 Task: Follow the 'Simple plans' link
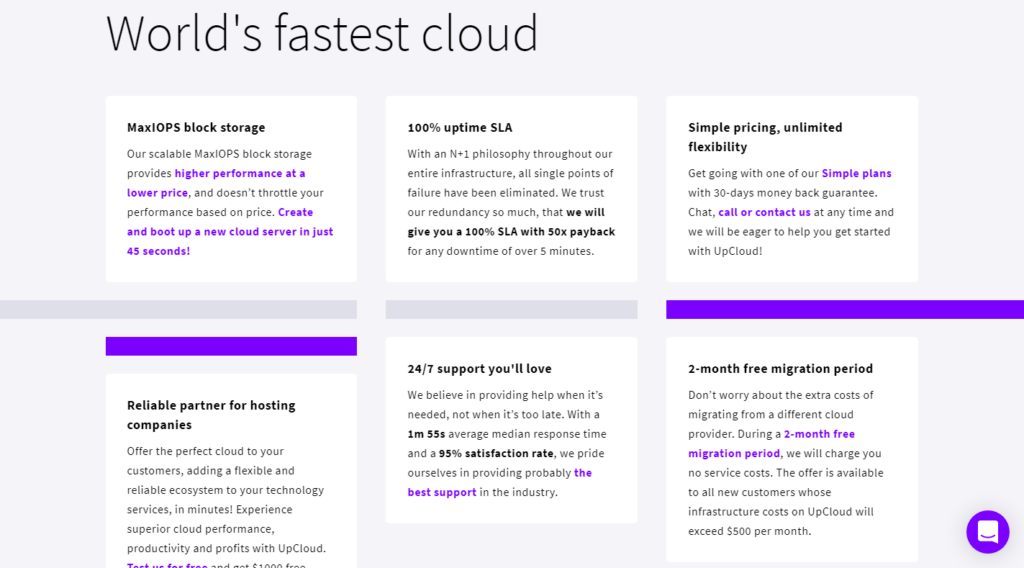pyautogui.click(x=856, y=174)
